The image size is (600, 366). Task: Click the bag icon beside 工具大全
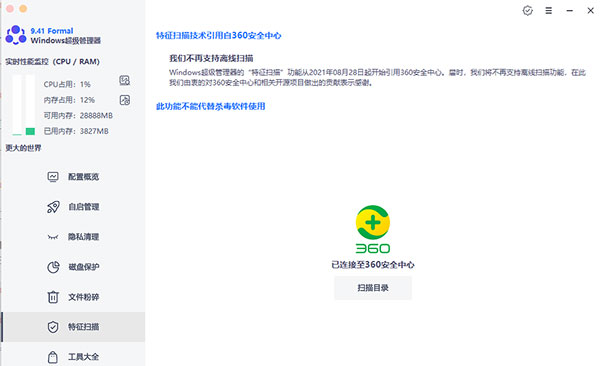point(53,357)
